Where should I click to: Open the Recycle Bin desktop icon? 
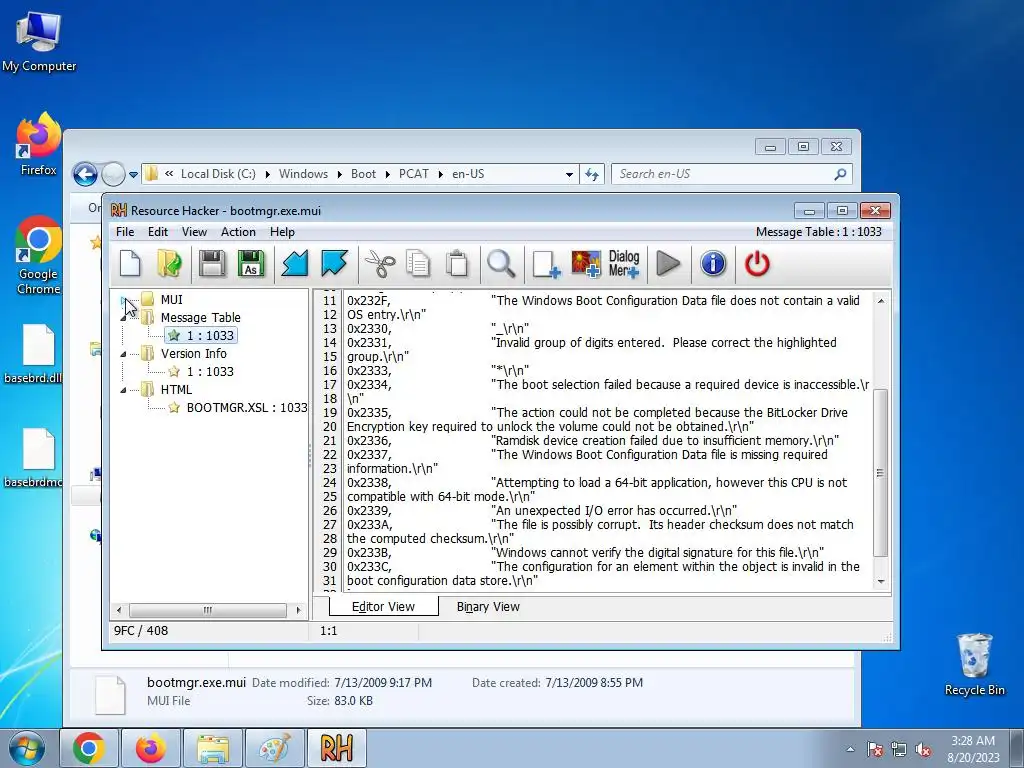tap(975, 664)
